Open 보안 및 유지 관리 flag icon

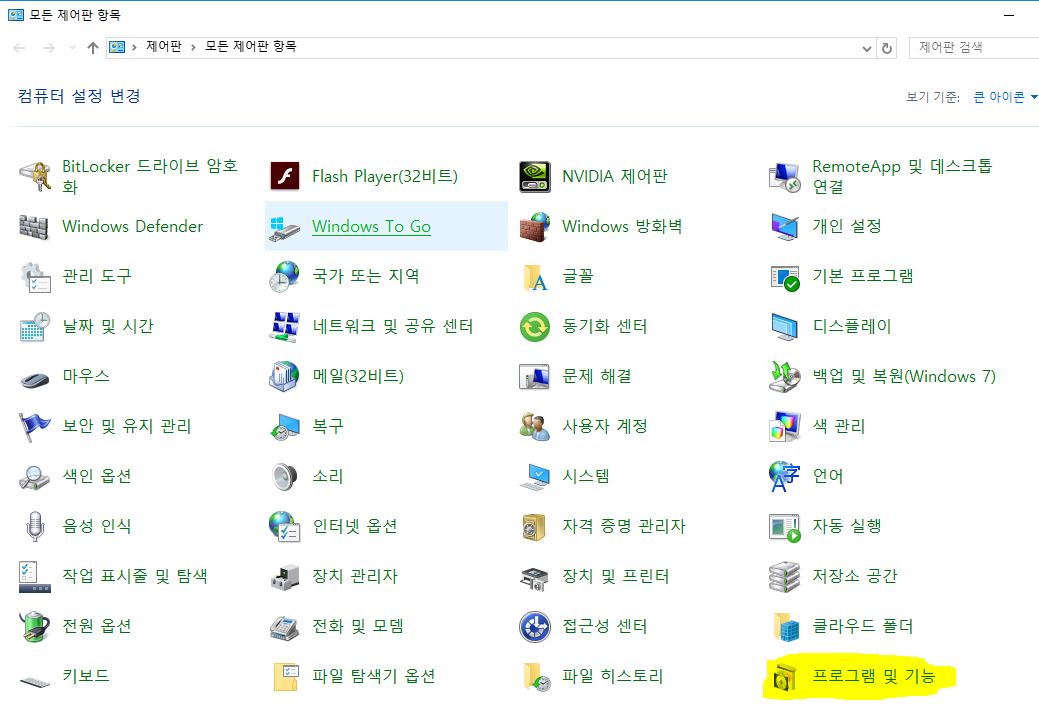pyautogui.click(x=35, y=427)
